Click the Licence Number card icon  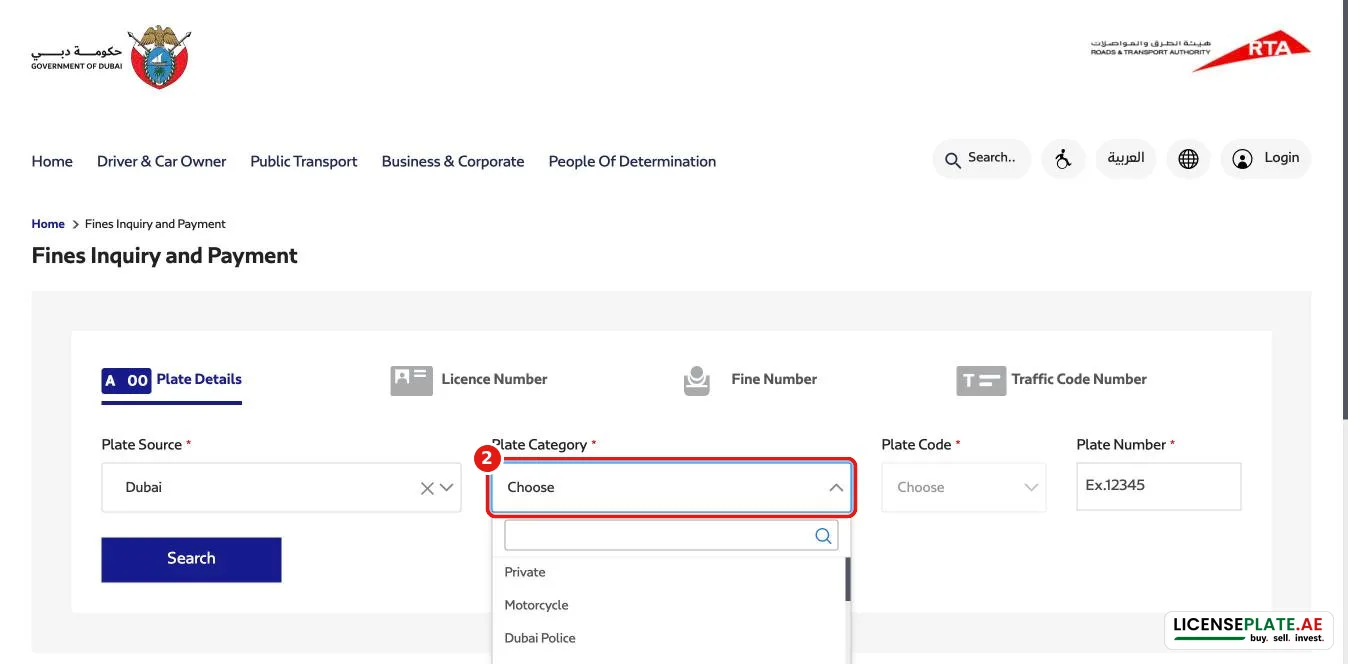[411, 380]
